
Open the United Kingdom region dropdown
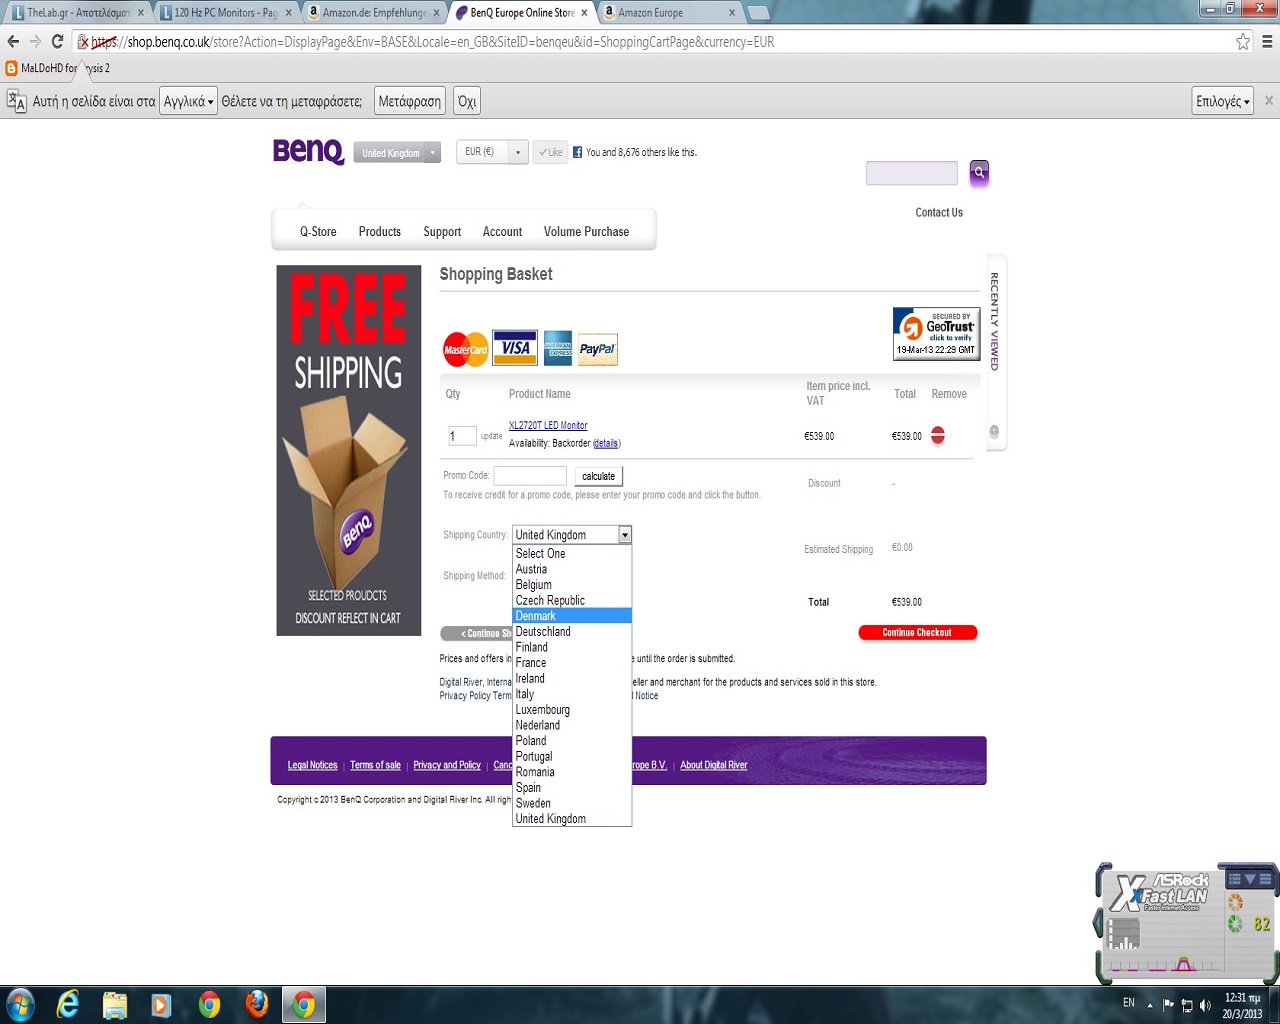[397, 153]
